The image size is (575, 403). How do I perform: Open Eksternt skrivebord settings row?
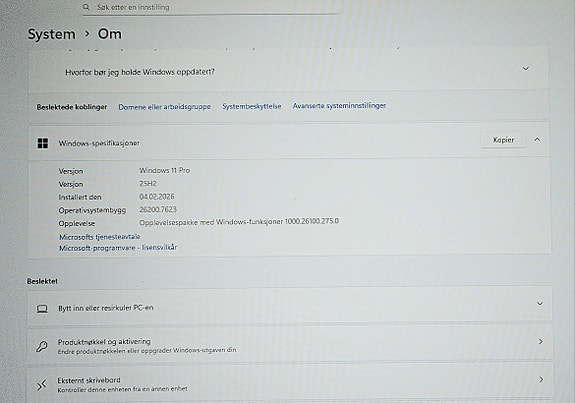pyautogui.click(x=290, y=382)
